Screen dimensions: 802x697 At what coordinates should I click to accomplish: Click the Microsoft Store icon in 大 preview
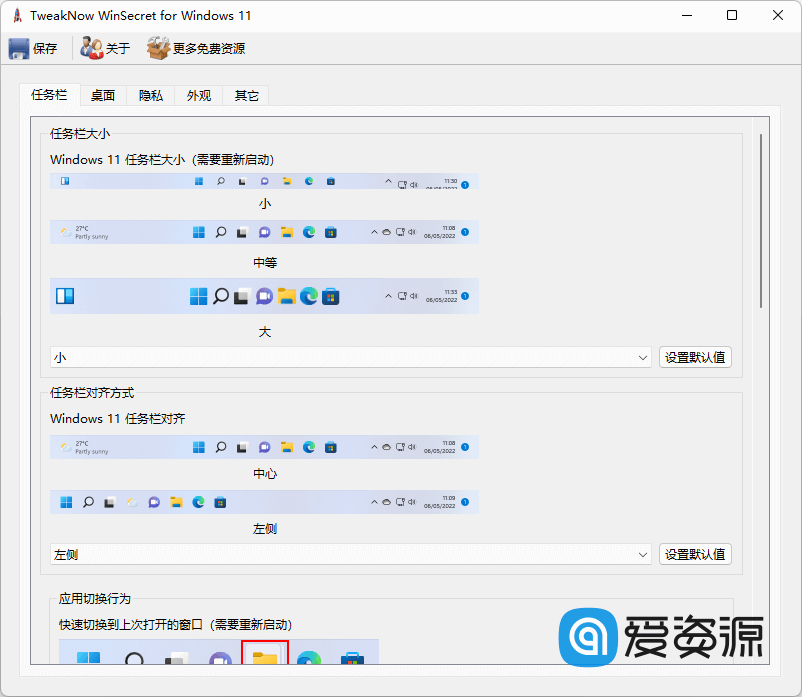point(328,297)
